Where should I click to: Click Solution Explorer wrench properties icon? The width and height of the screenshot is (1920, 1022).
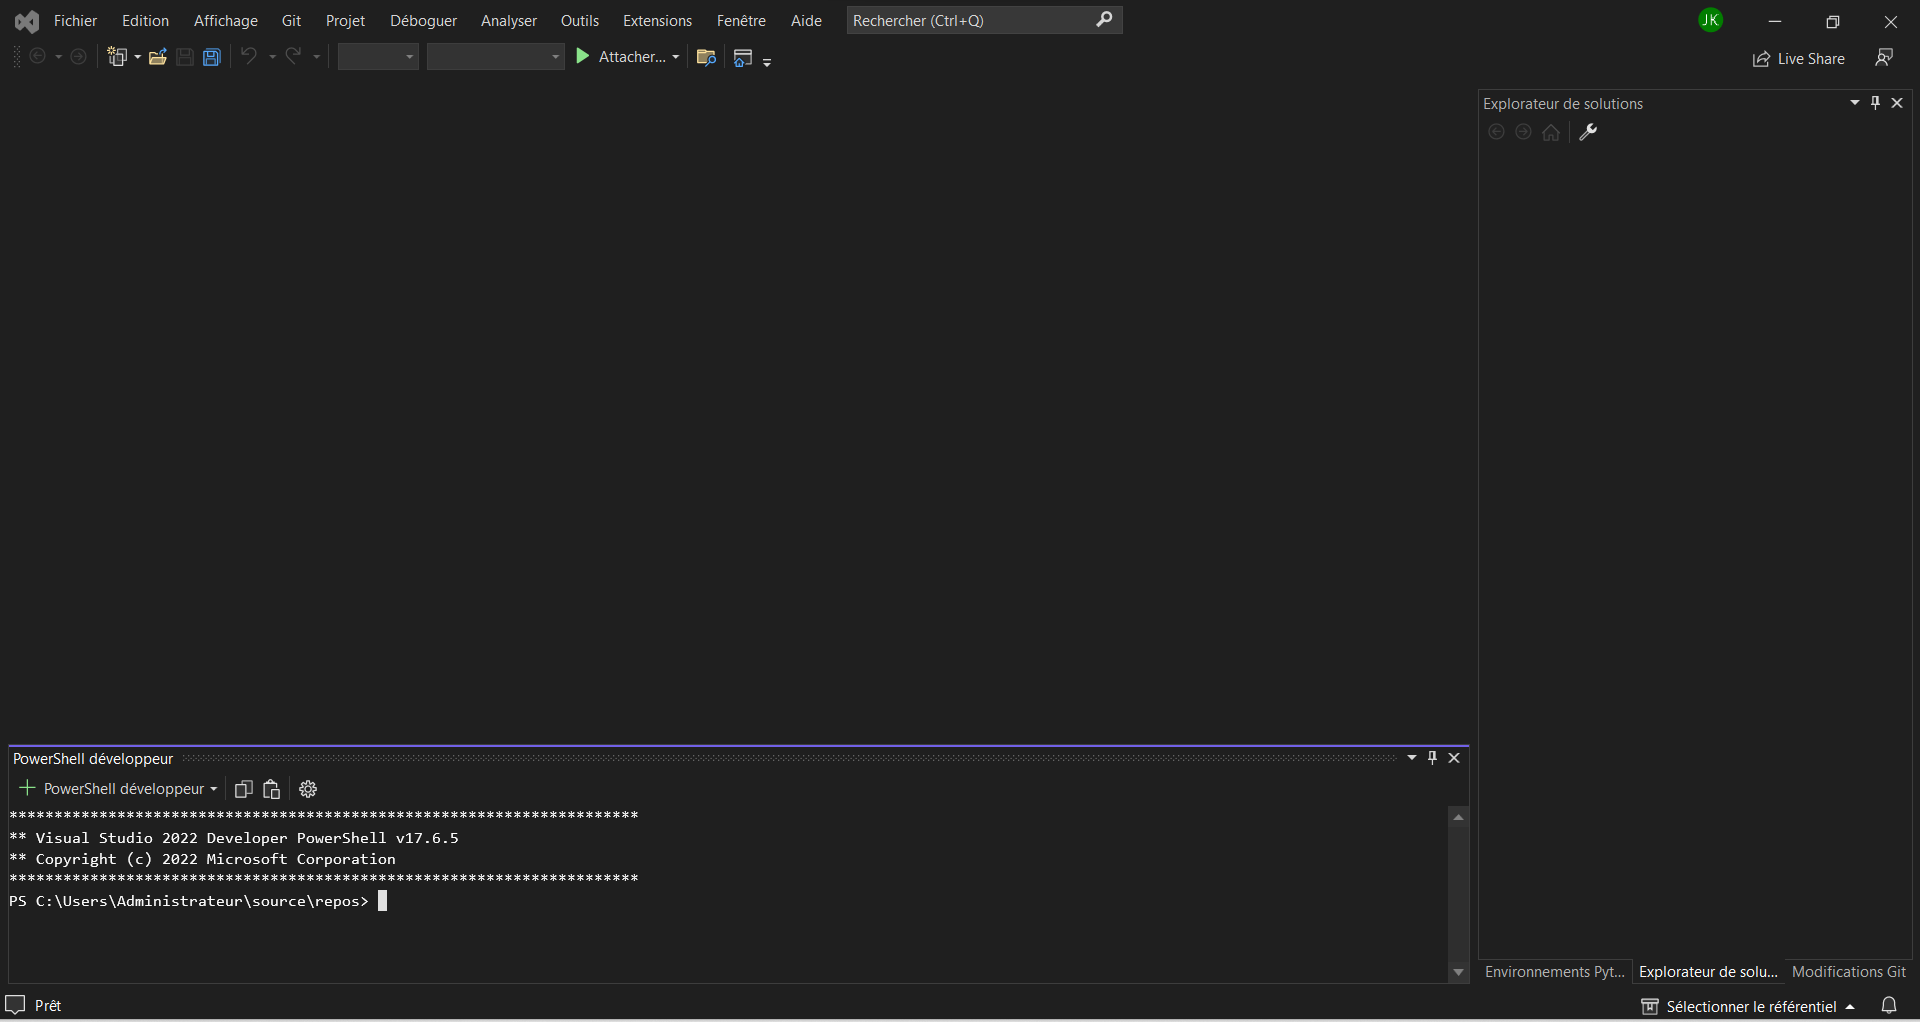(x=1588, y=132)
